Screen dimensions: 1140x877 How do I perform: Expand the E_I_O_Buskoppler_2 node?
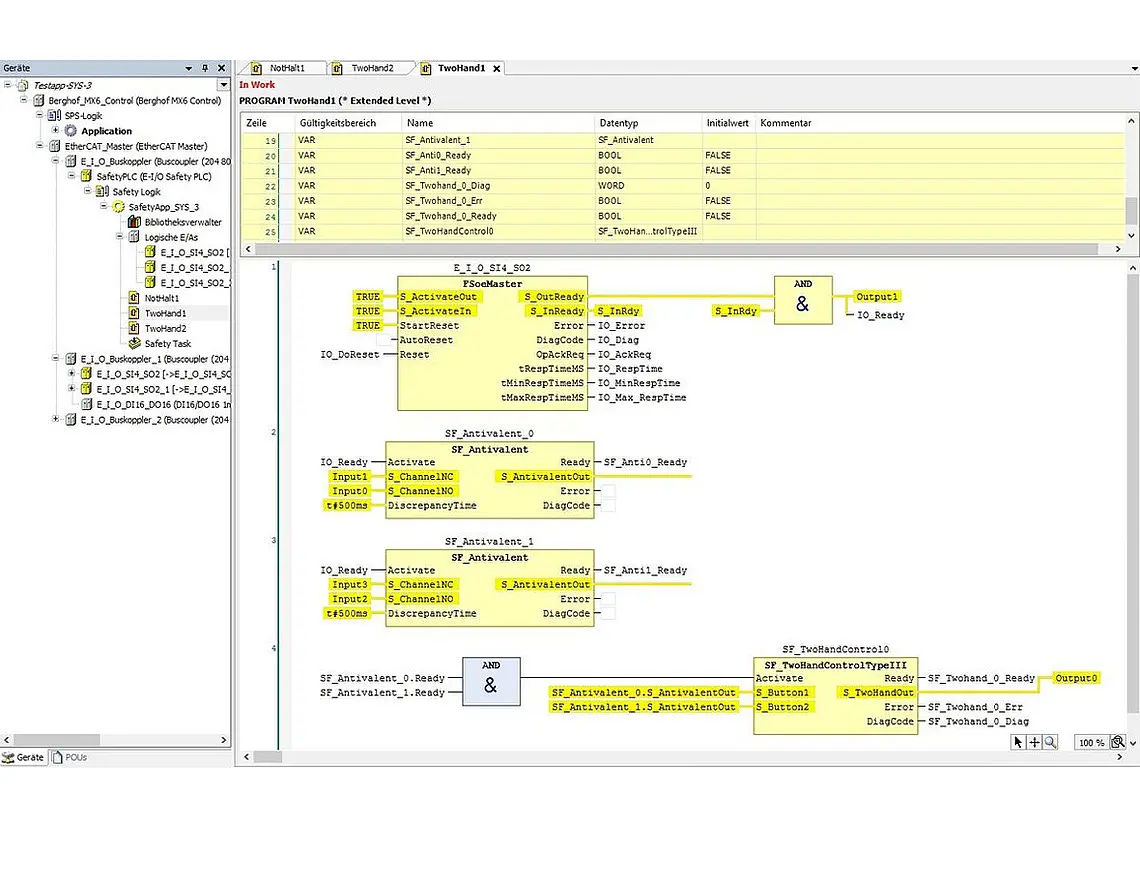coord(55,419)
